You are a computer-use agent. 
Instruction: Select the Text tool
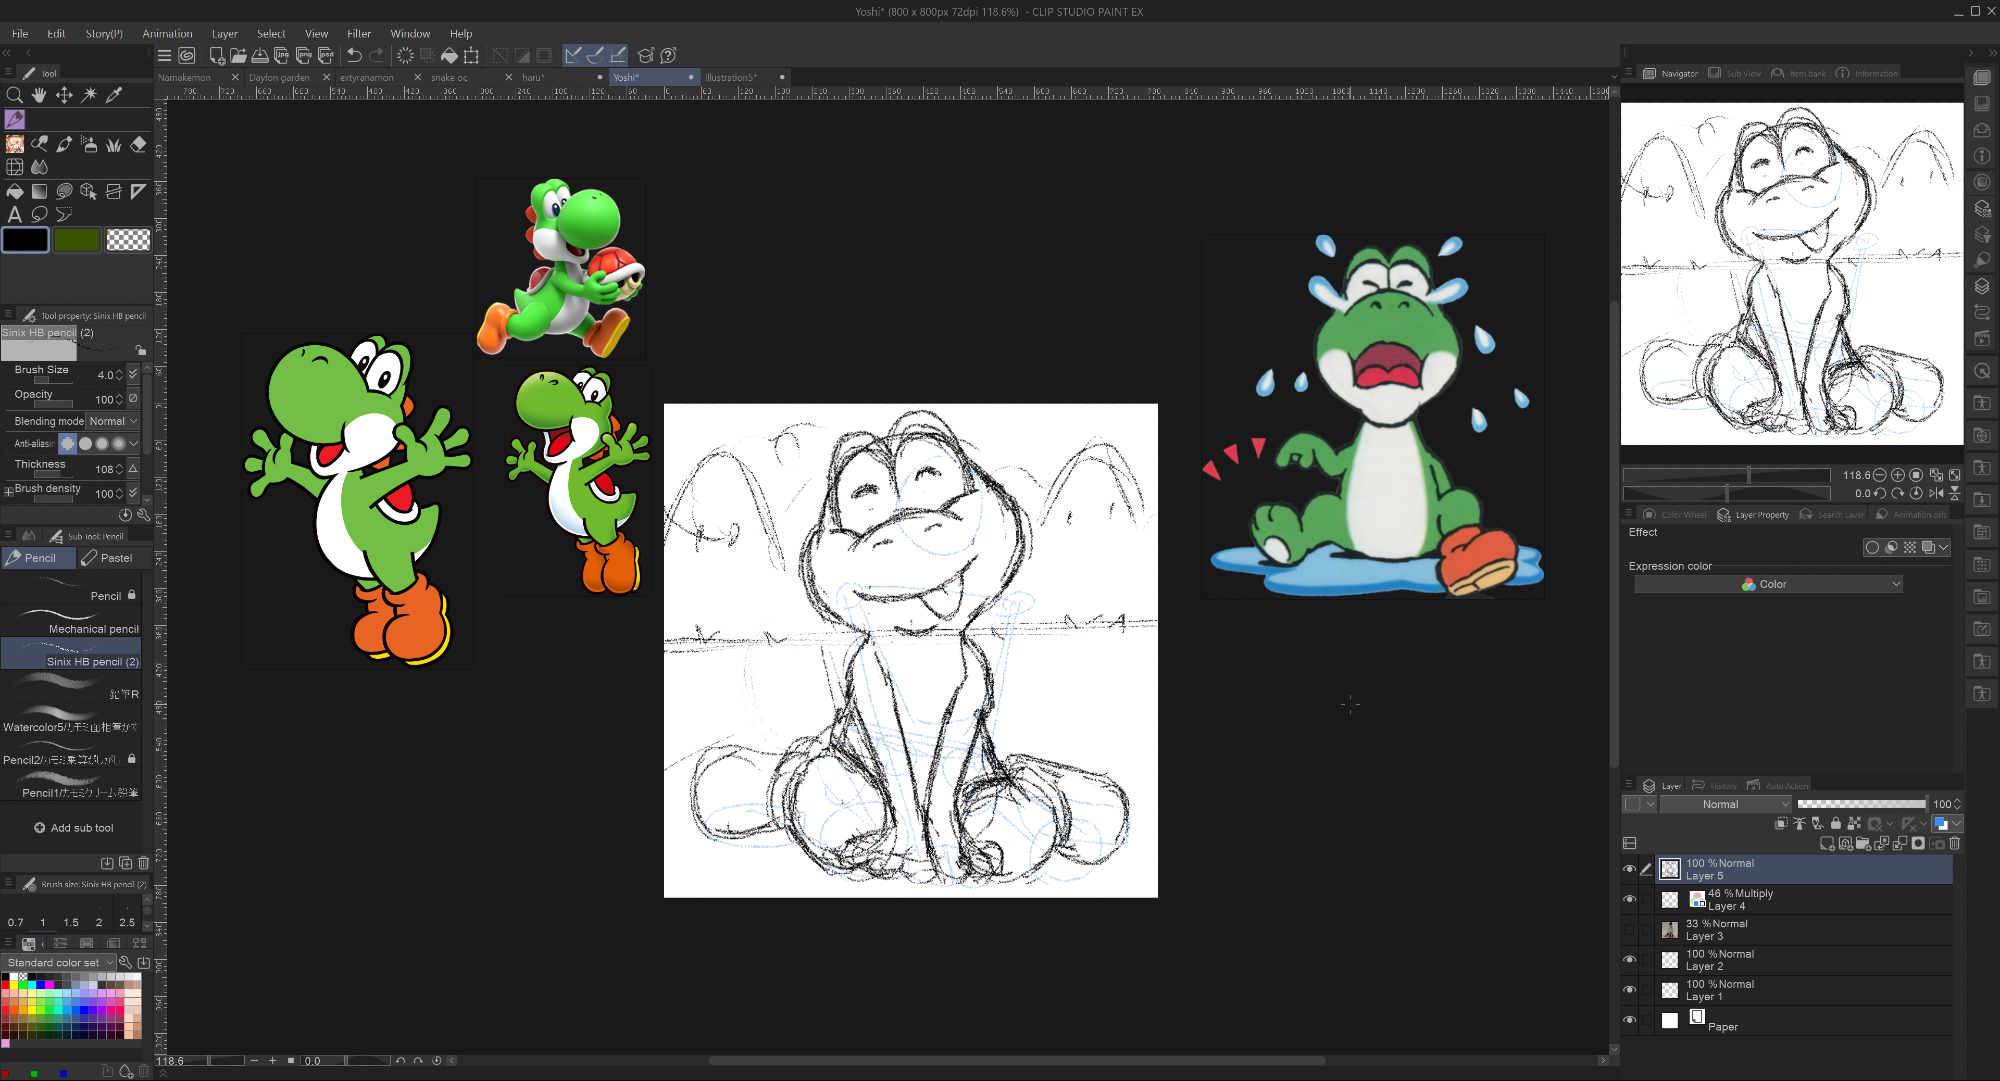tap(14, 214)
